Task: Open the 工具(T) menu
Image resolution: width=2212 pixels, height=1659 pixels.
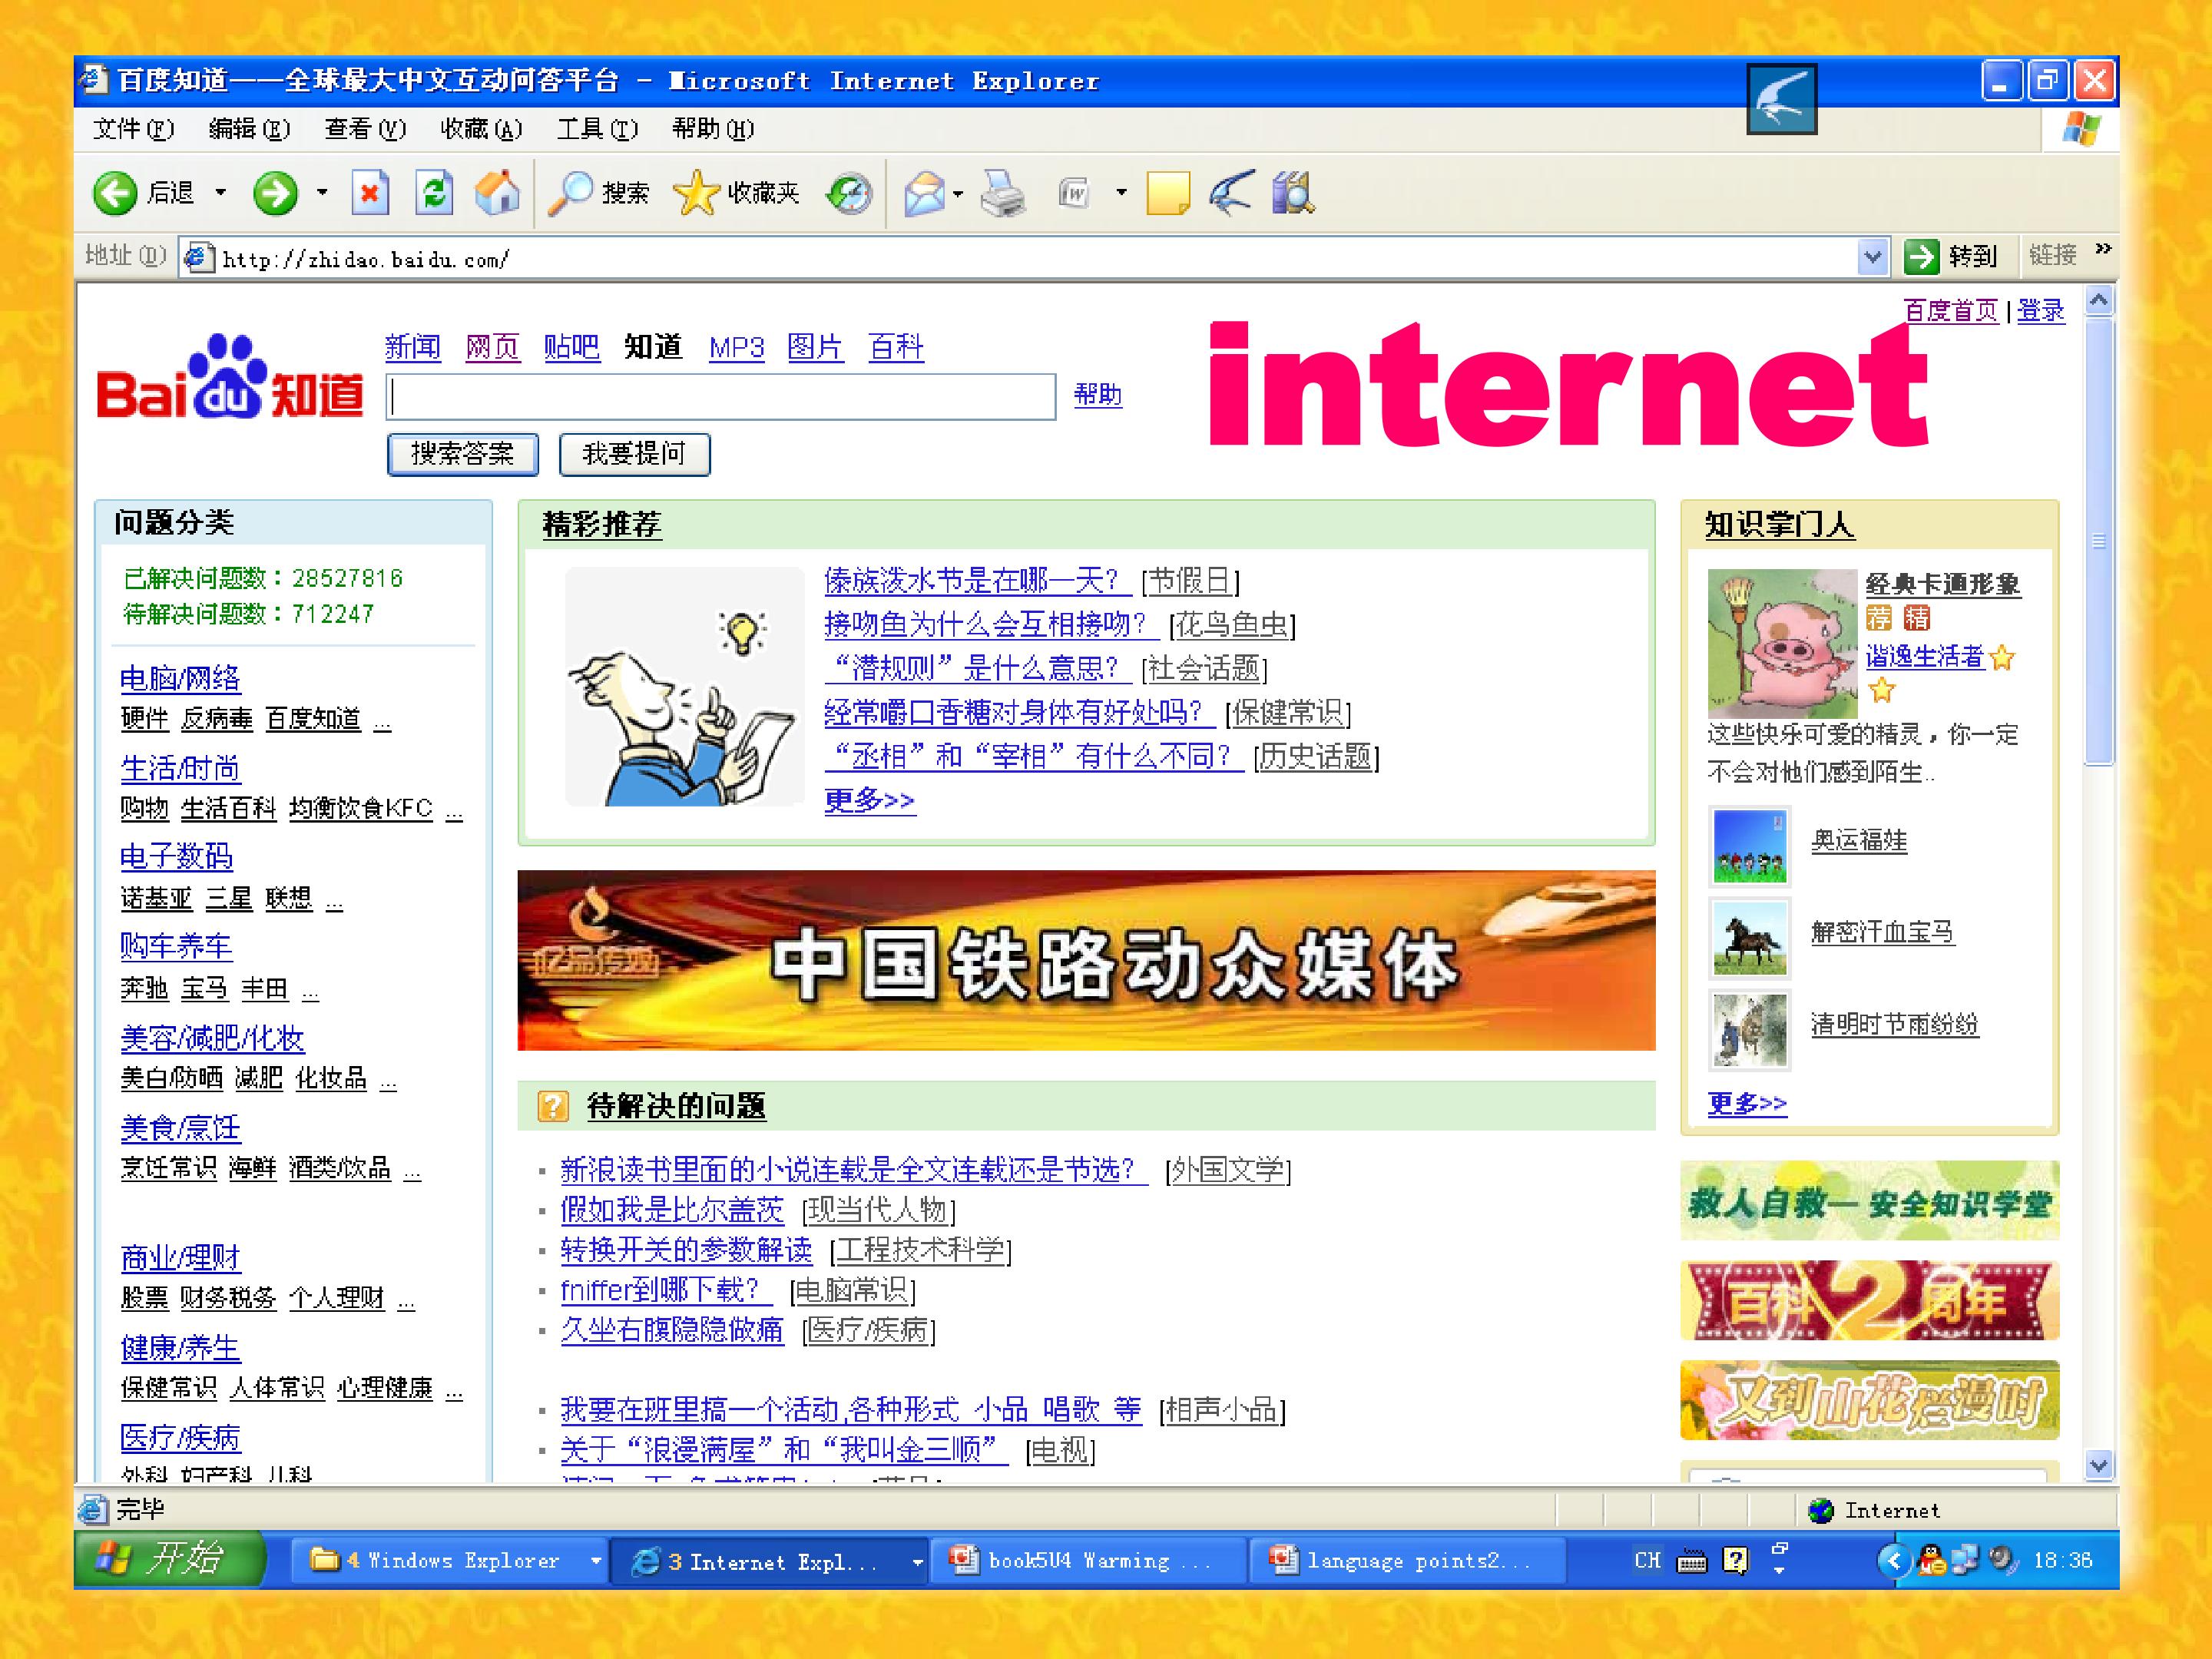Action: point(597,129)
